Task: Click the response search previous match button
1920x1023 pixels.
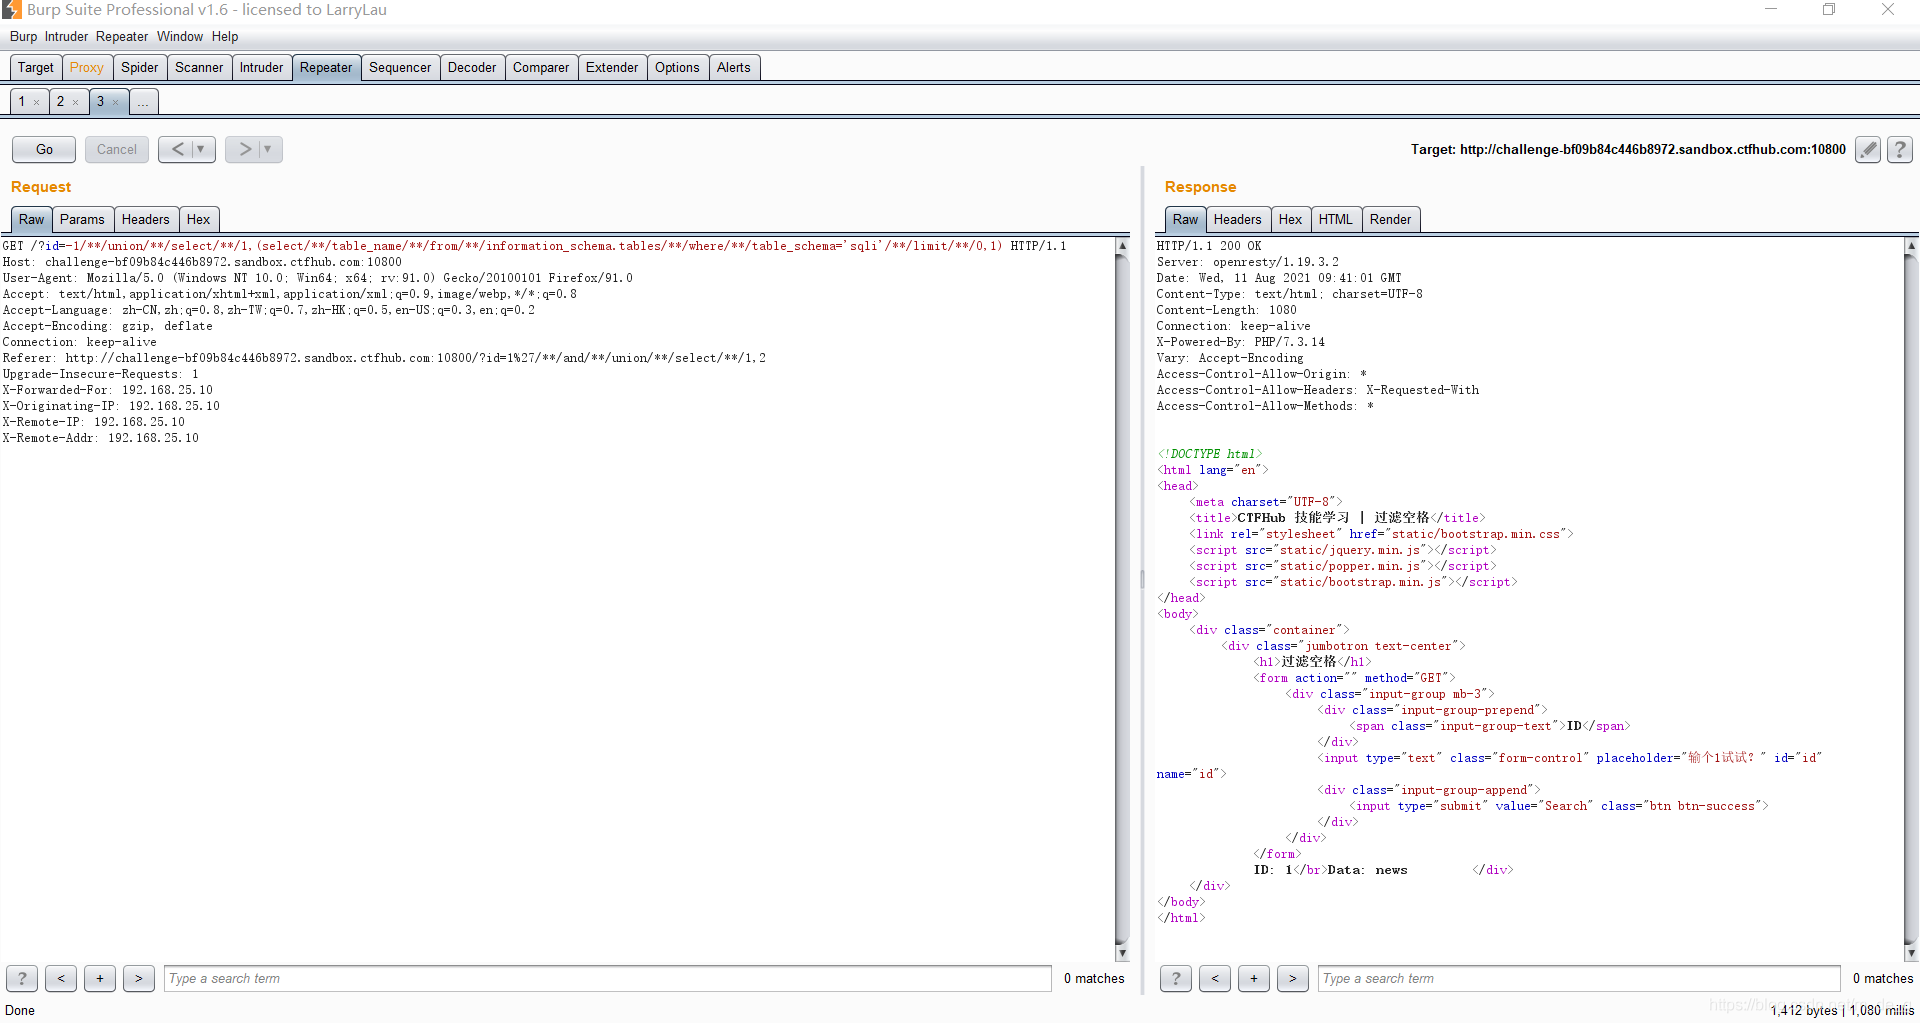Action: (x=1215, y=979)
